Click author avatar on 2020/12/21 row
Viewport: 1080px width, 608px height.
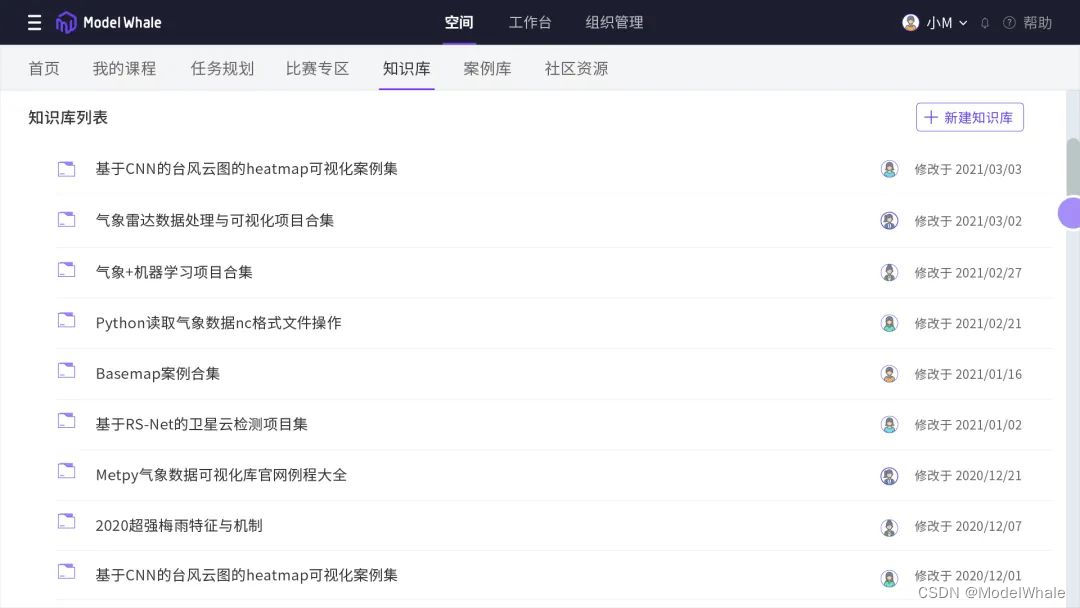(889, 476)
